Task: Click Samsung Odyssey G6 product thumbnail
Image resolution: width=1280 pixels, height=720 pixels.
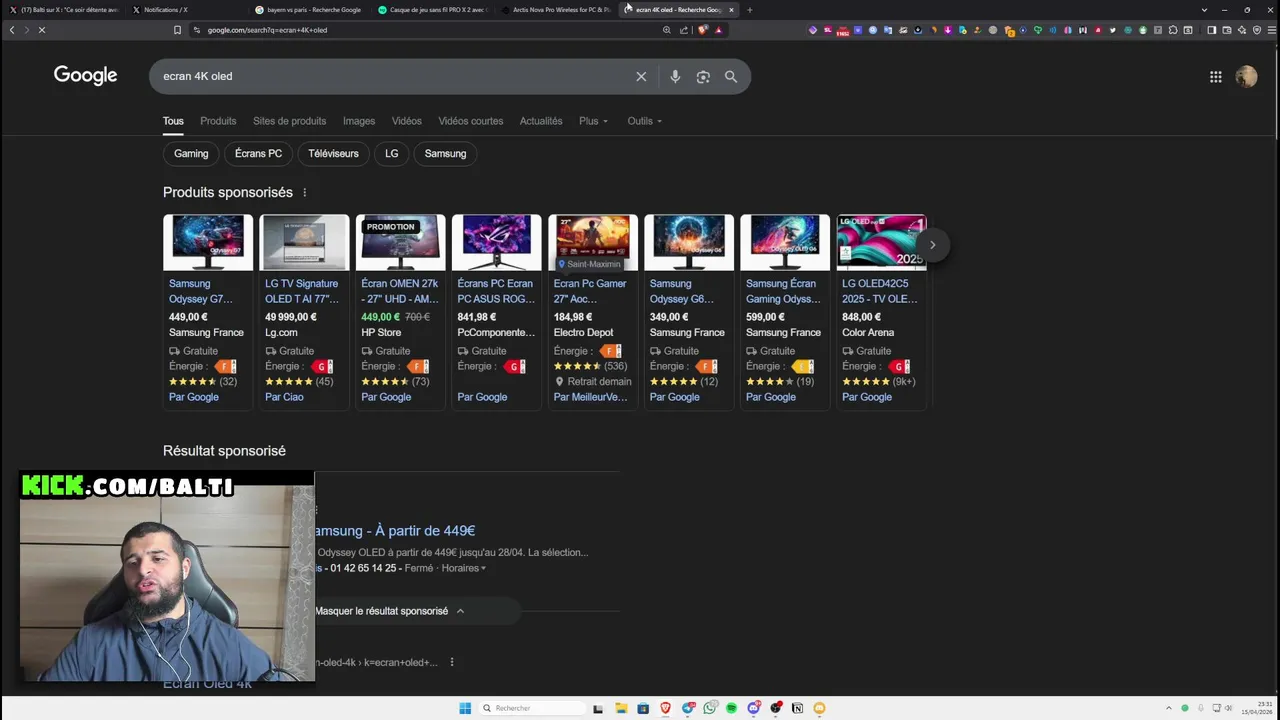Action: (689, 243)
